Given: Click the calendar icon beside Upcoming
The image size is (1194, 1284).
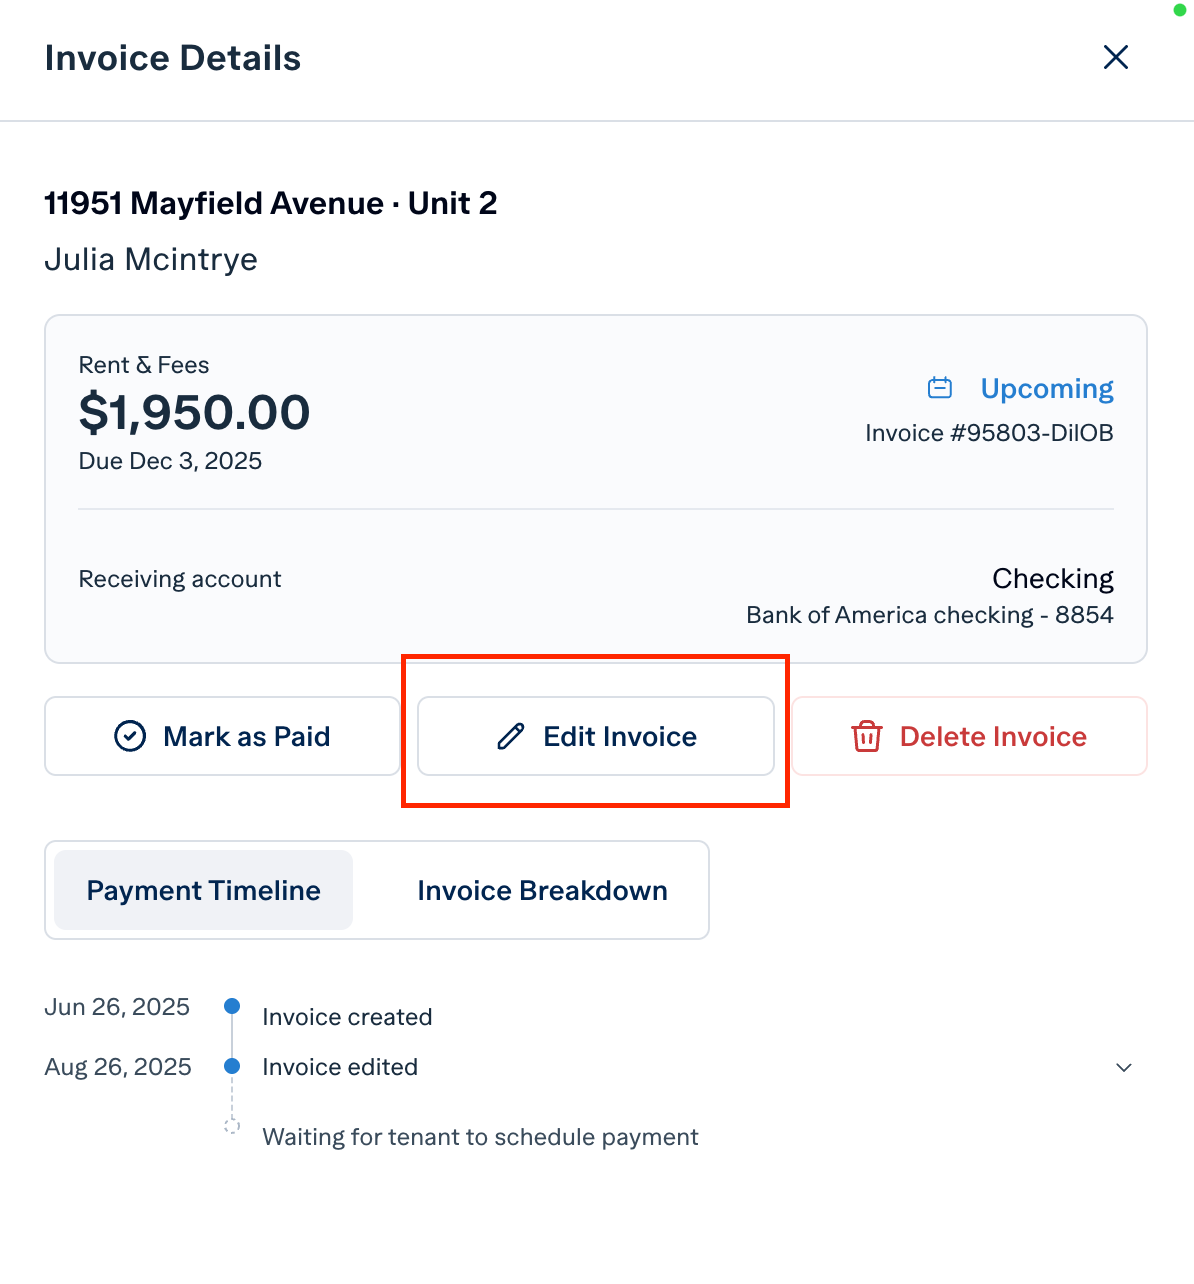Looking at the screenshot, I should pos(940,388).
